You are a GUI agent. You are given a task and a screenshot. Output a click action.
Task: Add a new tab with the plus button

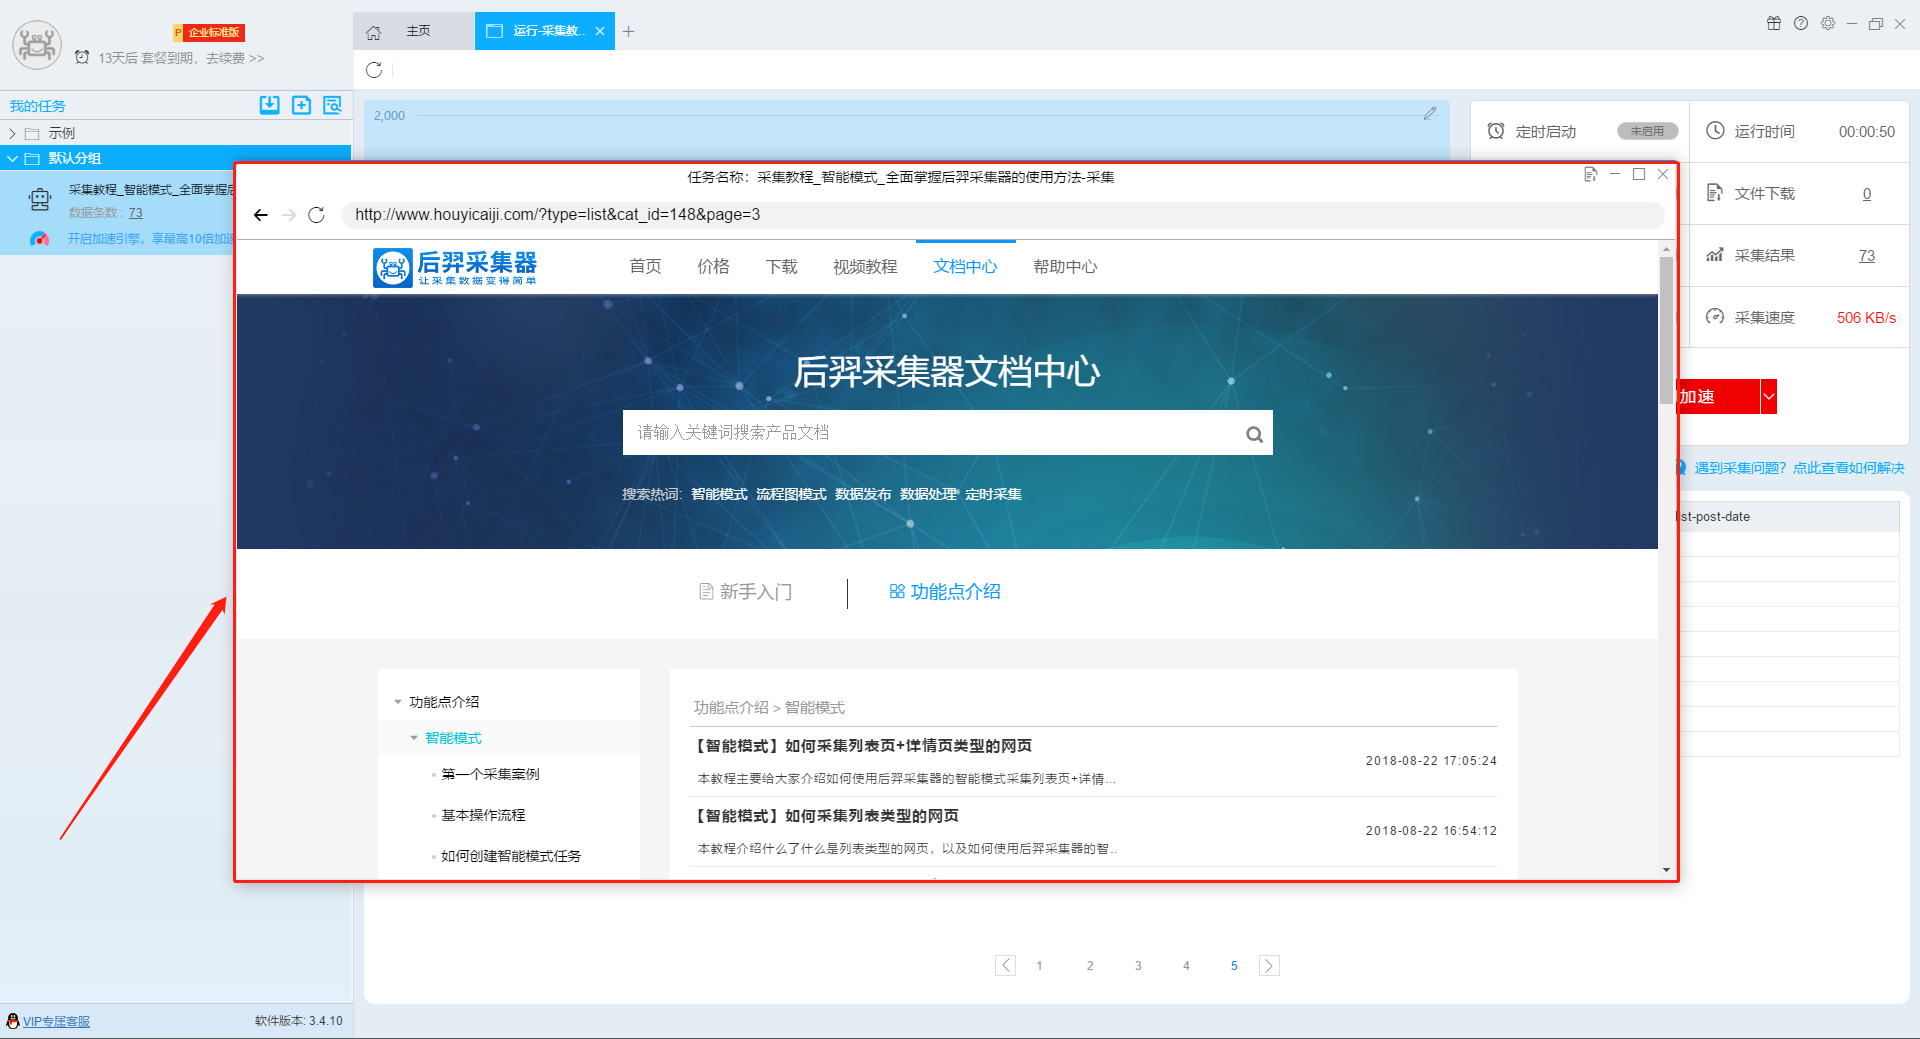628,31
